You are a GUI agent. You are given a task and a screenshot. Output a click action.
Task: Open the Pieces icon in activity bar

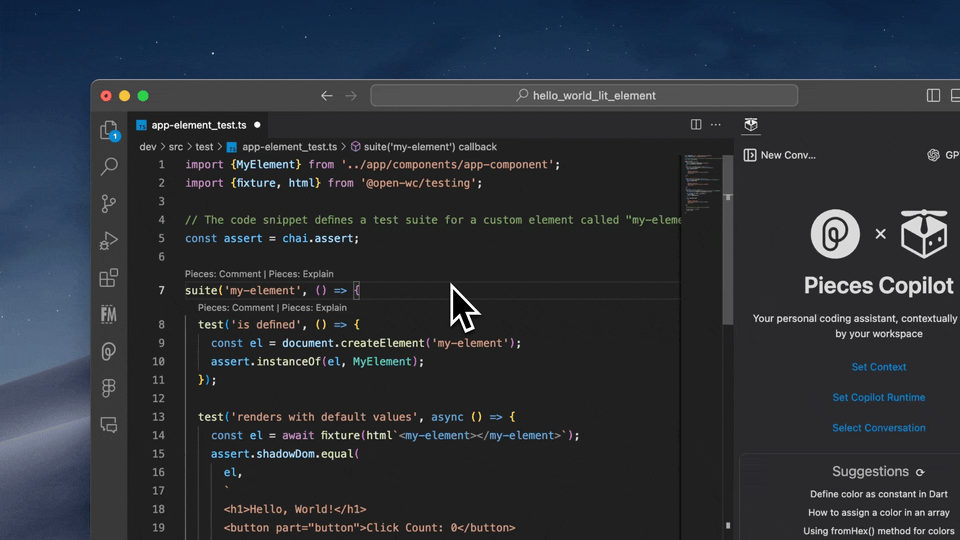pos(108,351)
